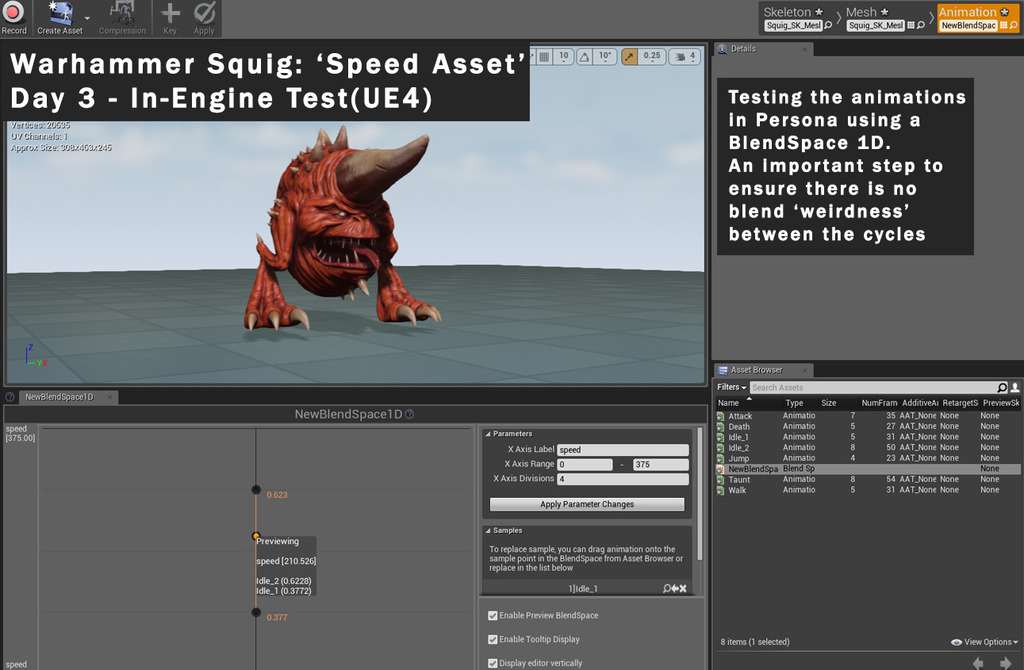Open the Mesh asset picker grid icon
Viewport: 1024px width, 670px height.
point(910,25)
